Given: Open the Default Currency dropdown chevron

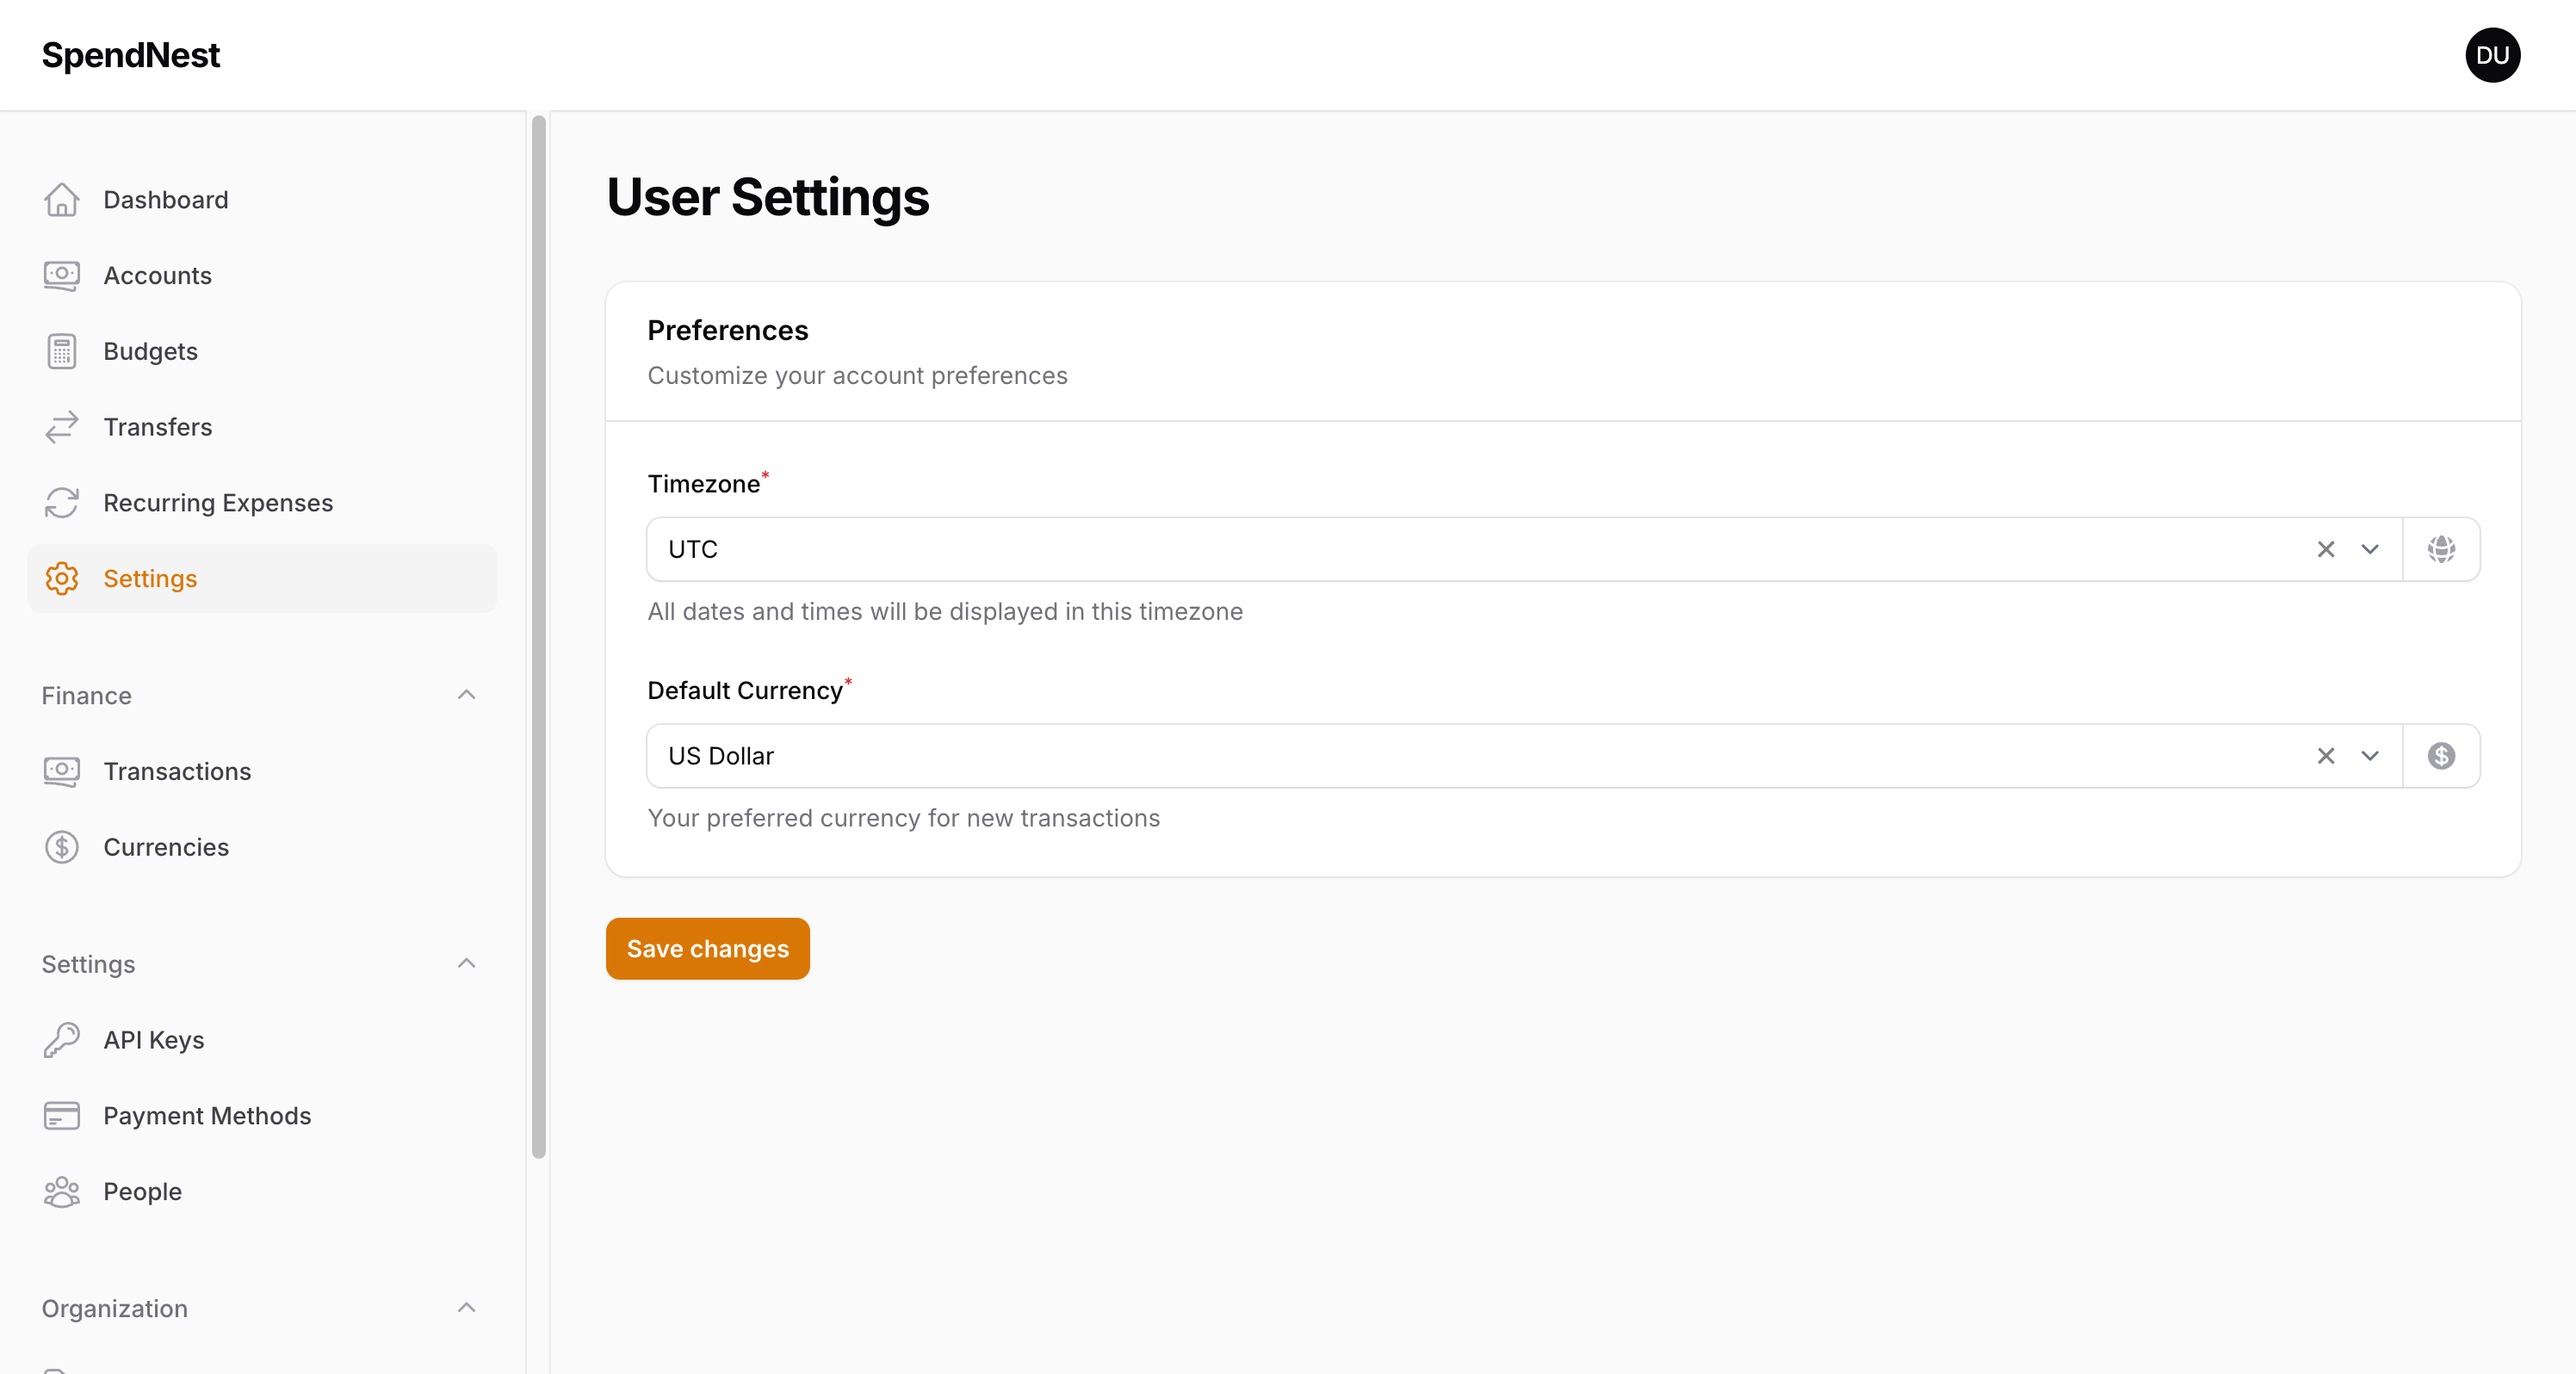Looking at the screenshot, I should click(x=2370, y=756).
